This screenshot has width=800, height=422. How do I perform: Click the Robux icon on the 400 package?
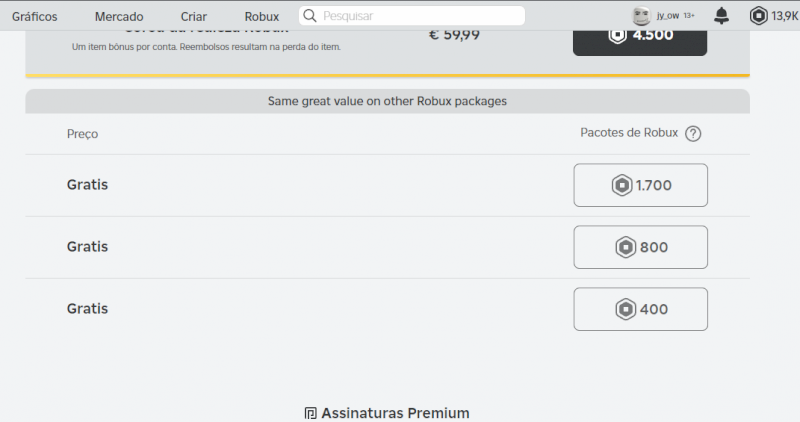click(x=625, y=309)
